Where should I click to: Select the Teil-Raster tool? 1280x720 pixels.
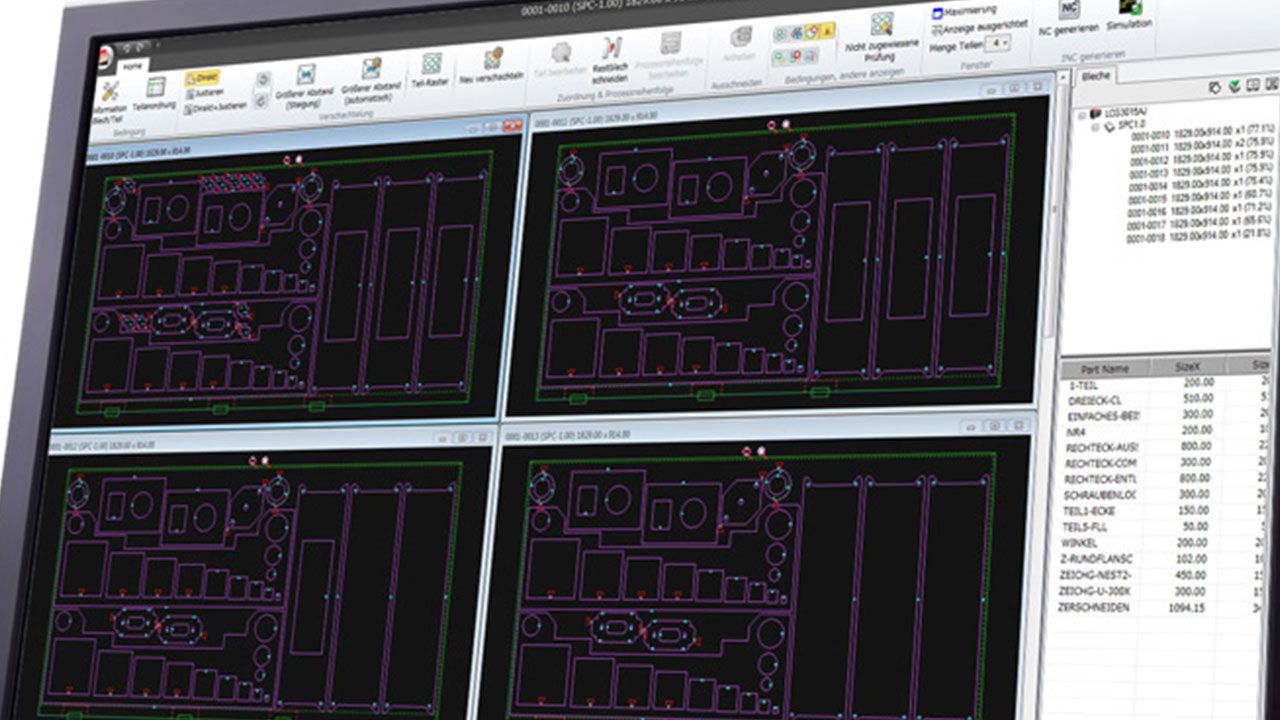click(432, 70)
